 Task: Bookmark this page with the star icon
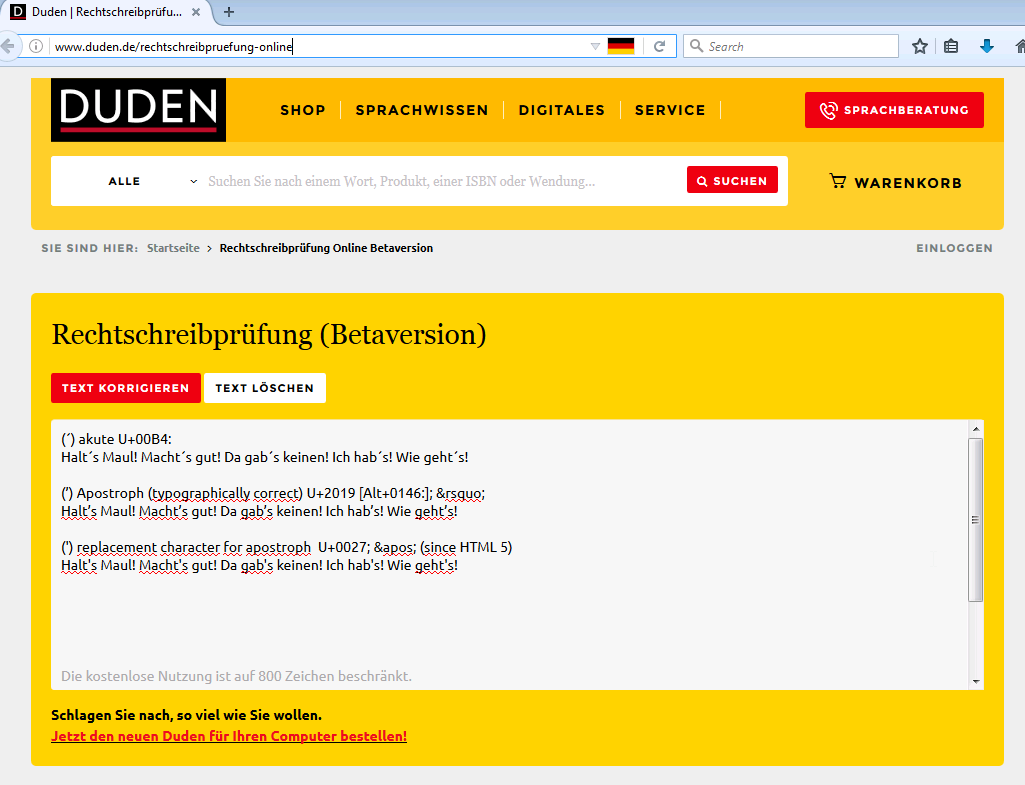click(x=920, y=46)
